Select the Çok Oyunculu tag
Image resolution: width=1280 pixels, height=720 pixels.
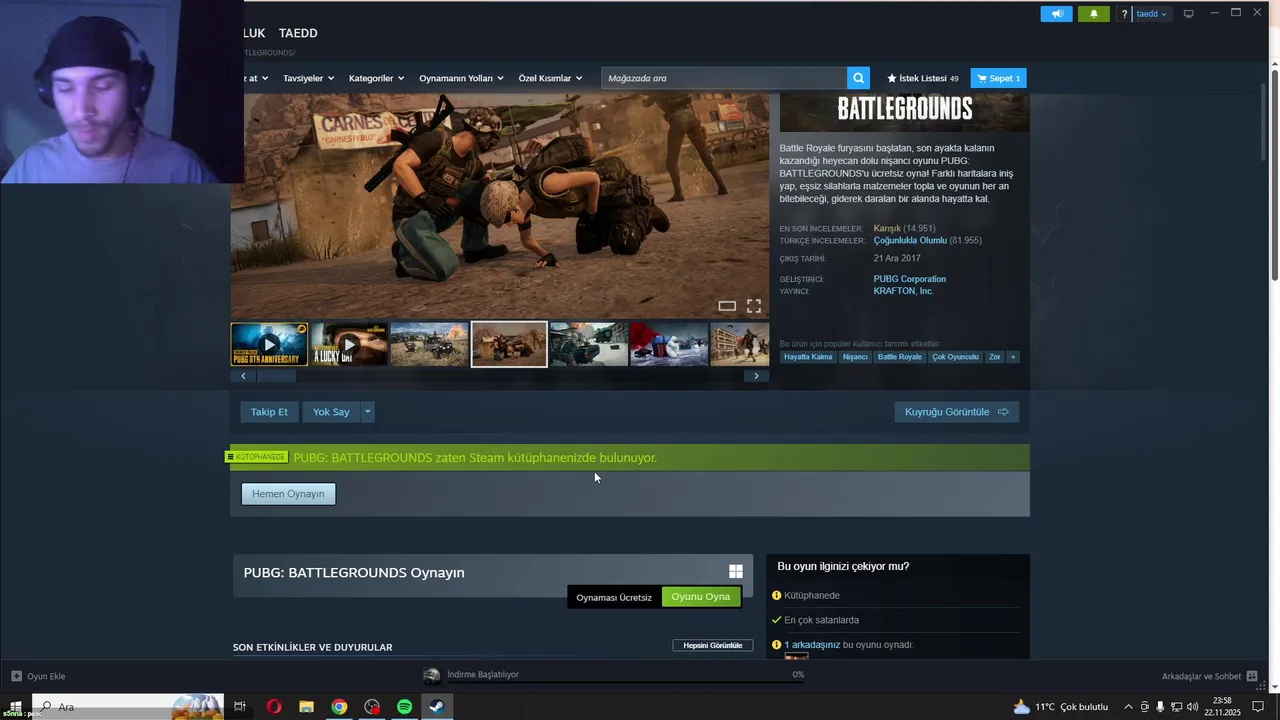(x=955, y=357)
